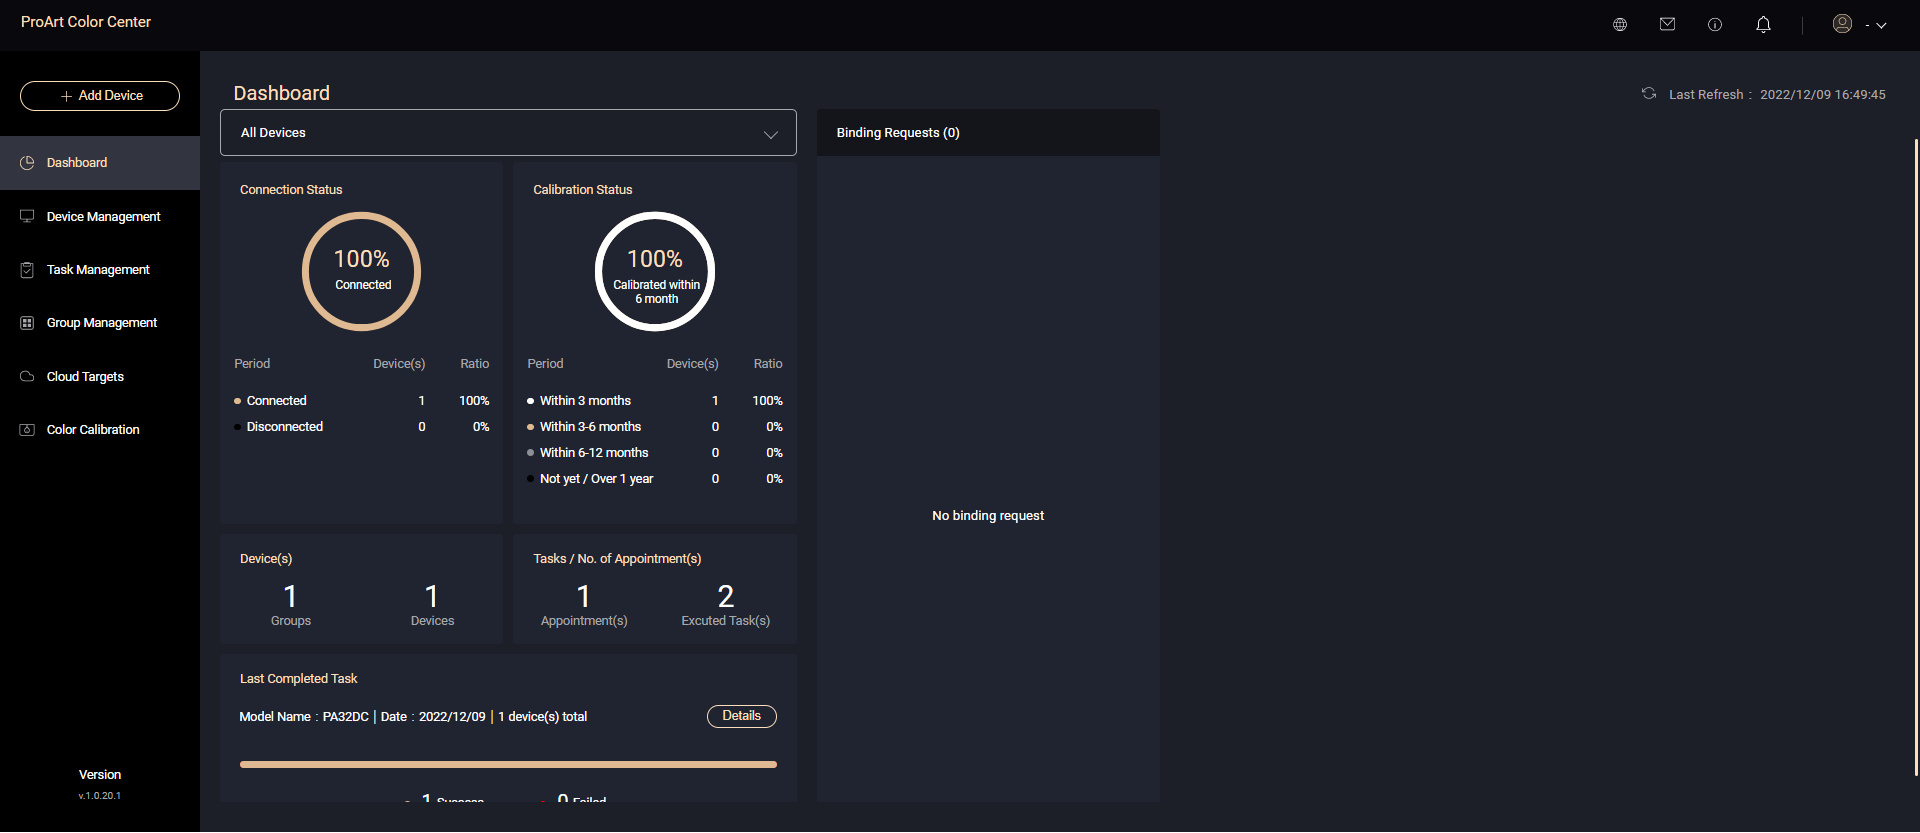Click the Device Management monitor icon
Screen dimensions: 1920x833
[27, 216]
